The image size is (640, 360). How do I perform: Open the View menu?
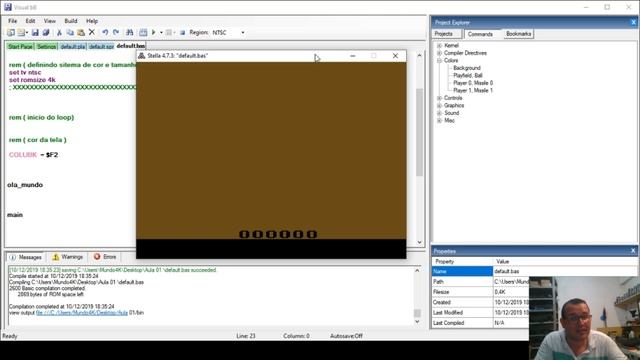50,21
